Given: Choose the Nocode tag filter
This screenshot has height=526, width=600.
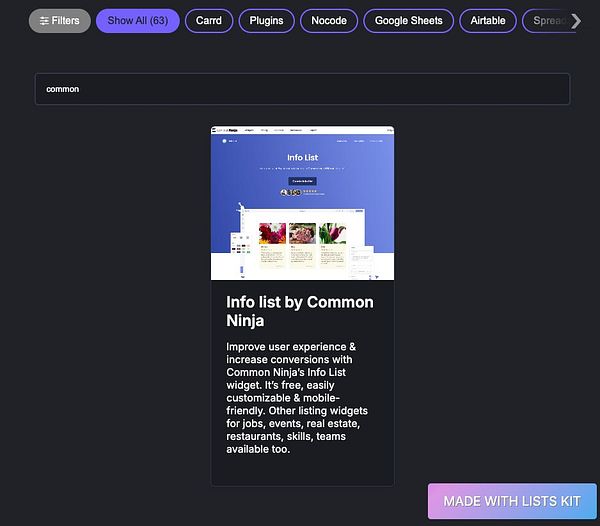Looking at the screenshot, I should point(329,21).
